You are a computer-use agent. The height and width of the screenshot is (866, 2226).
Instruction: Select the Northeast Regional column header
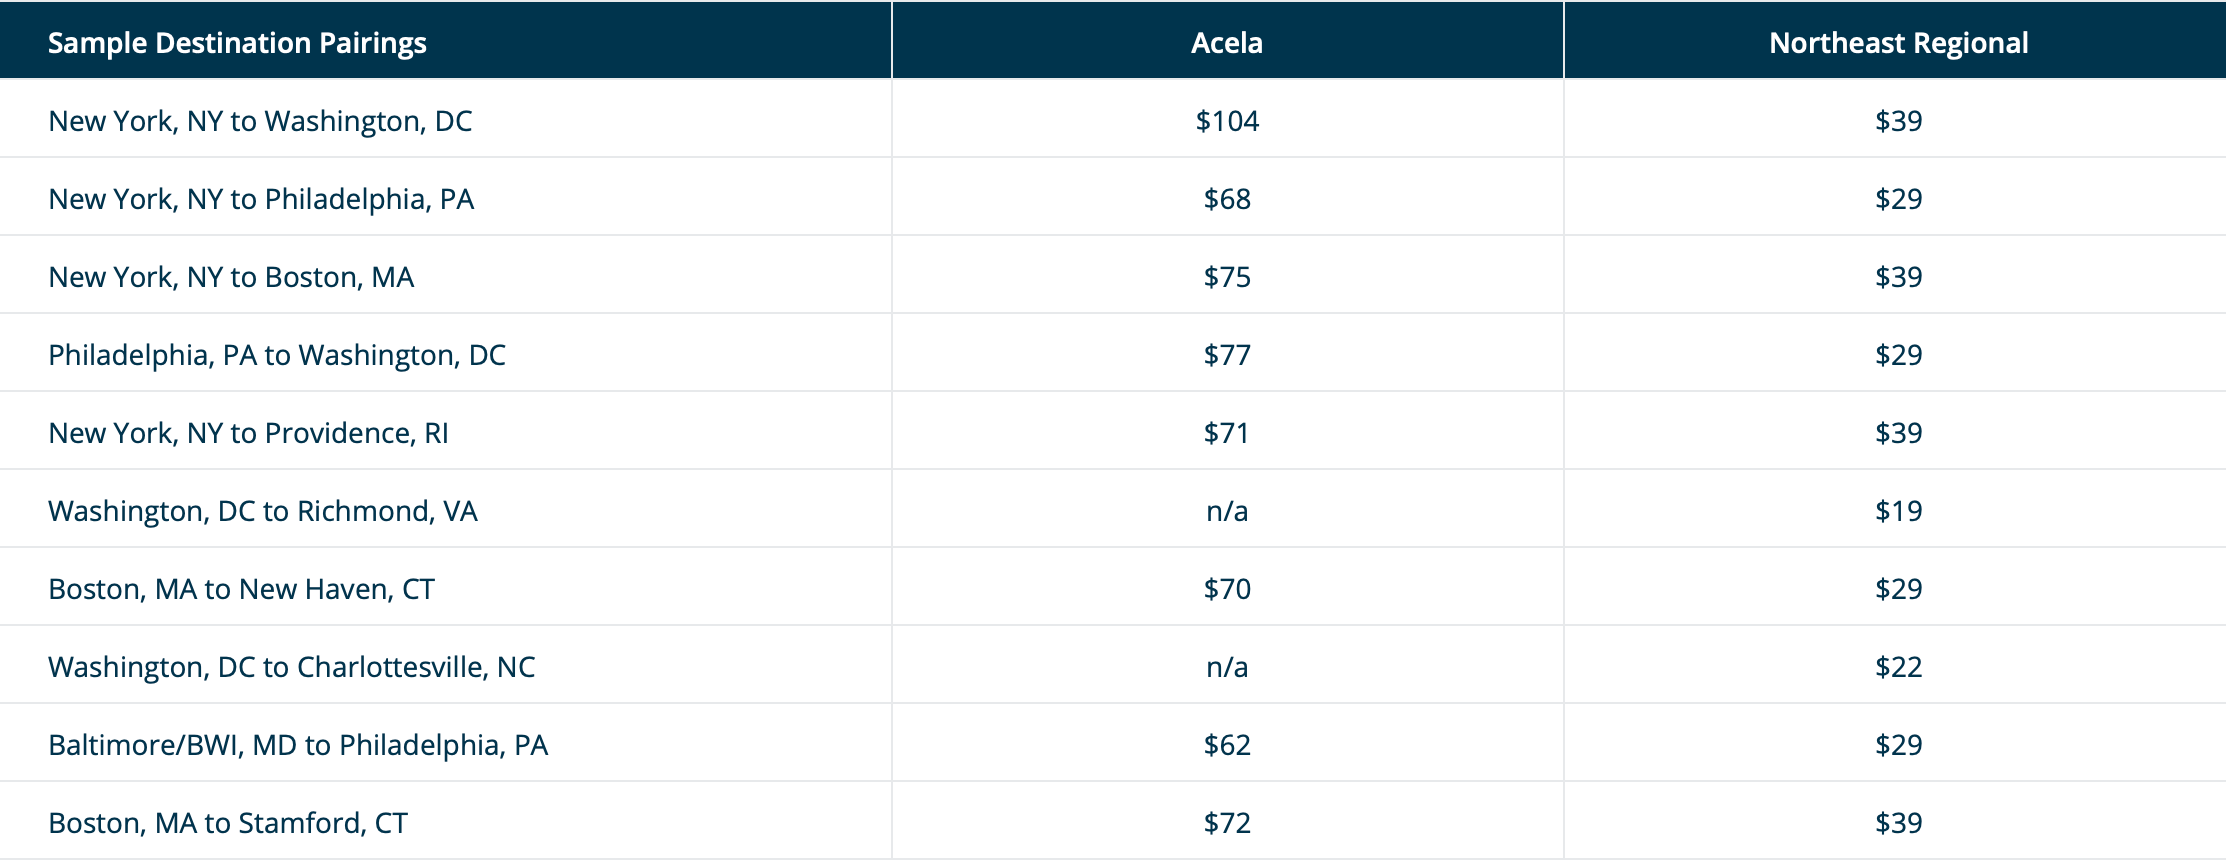tap(1898, 43)
